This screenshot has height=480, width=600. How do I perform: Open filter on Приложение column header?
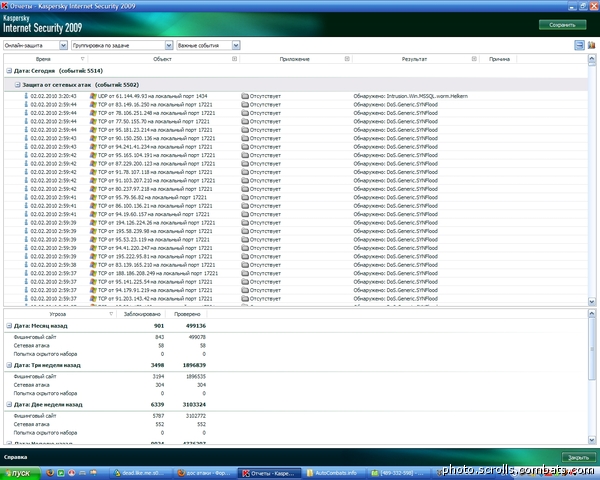[x=347, y=59]
